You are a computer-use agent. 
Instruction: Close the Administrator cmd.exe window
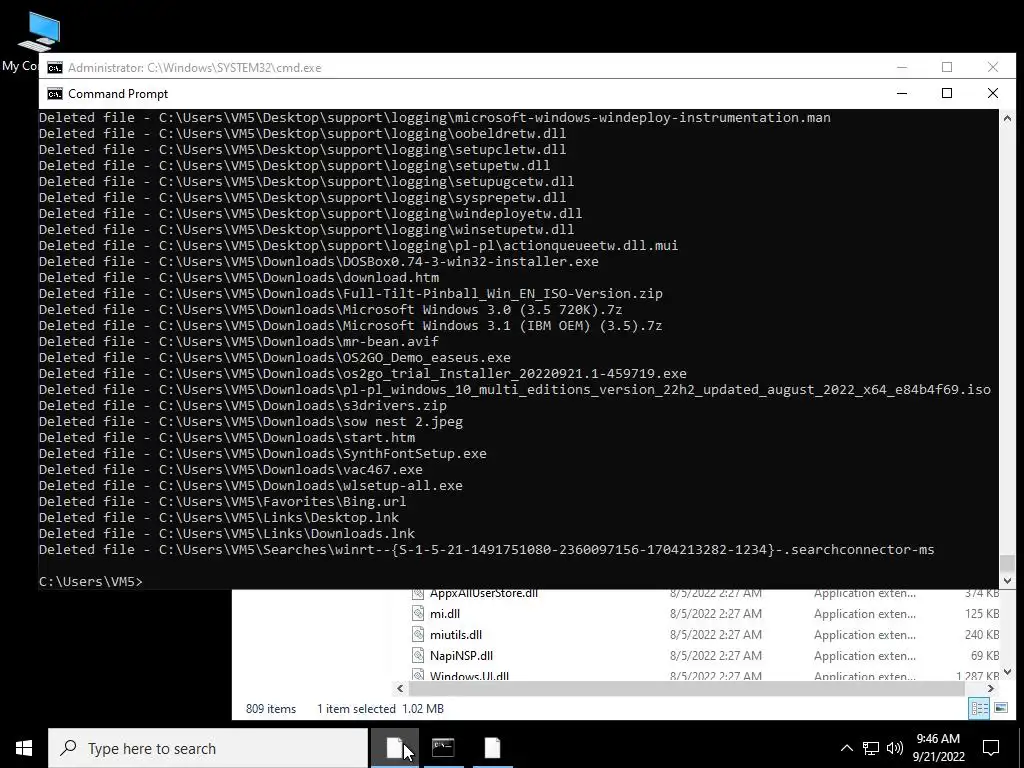click(x=993, y=67)
